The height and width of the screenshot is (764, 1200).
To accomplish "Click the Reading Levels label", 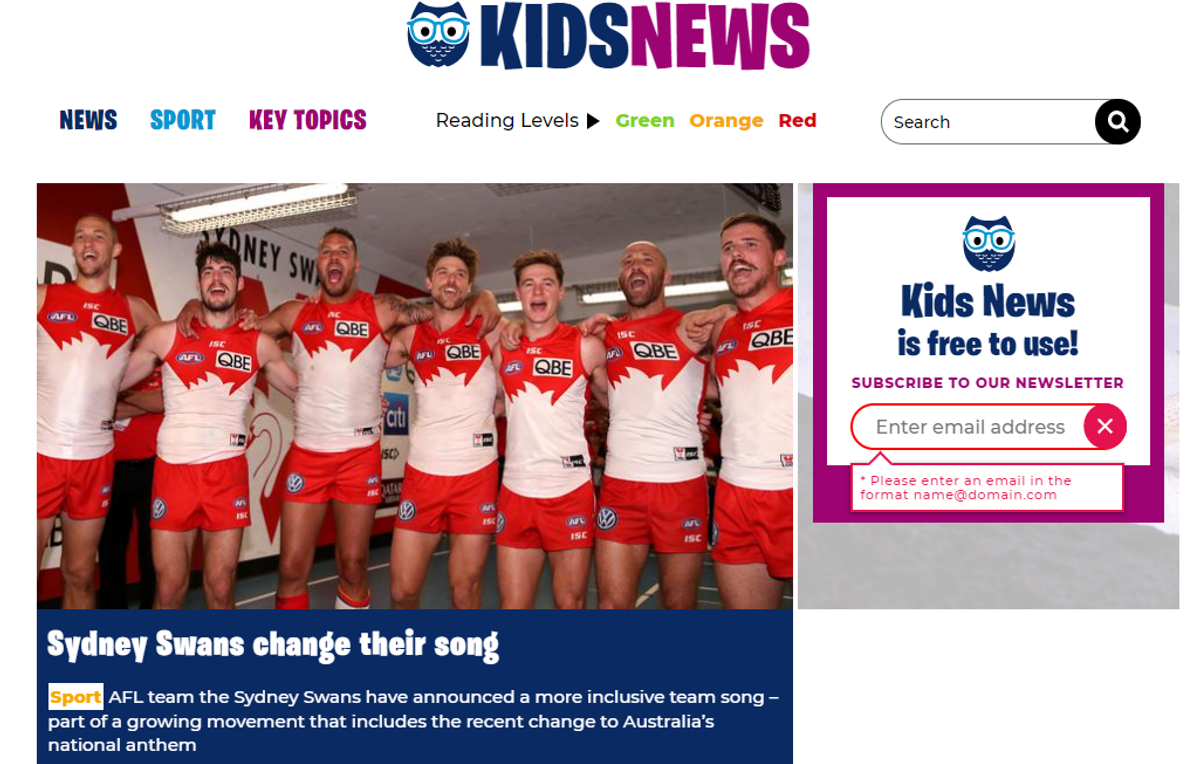I will coord(507,121).
